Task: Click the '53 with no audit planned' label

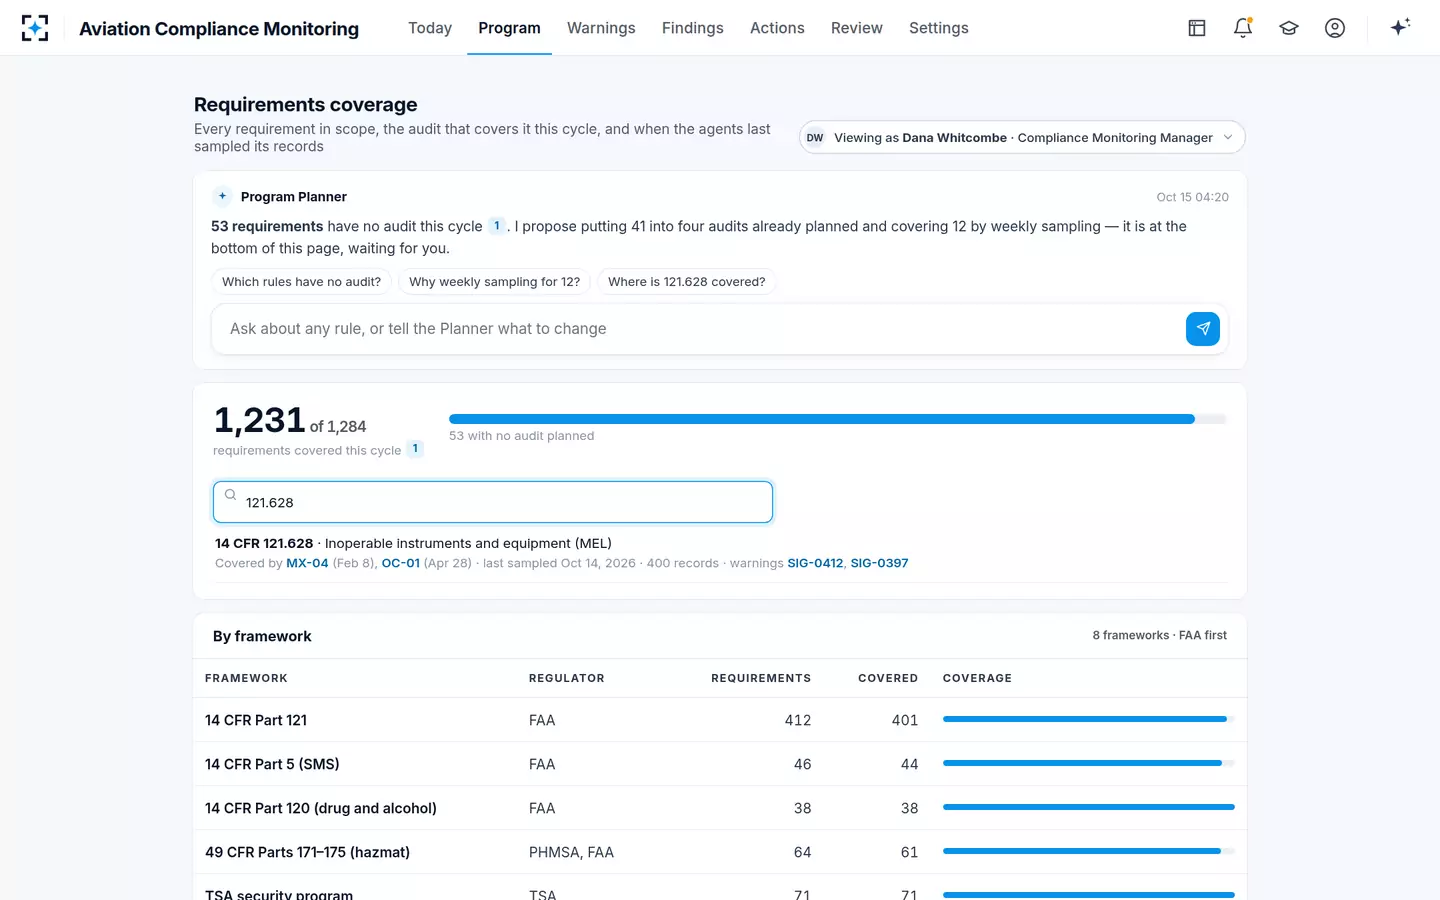Action: click(x=522, y=436)
